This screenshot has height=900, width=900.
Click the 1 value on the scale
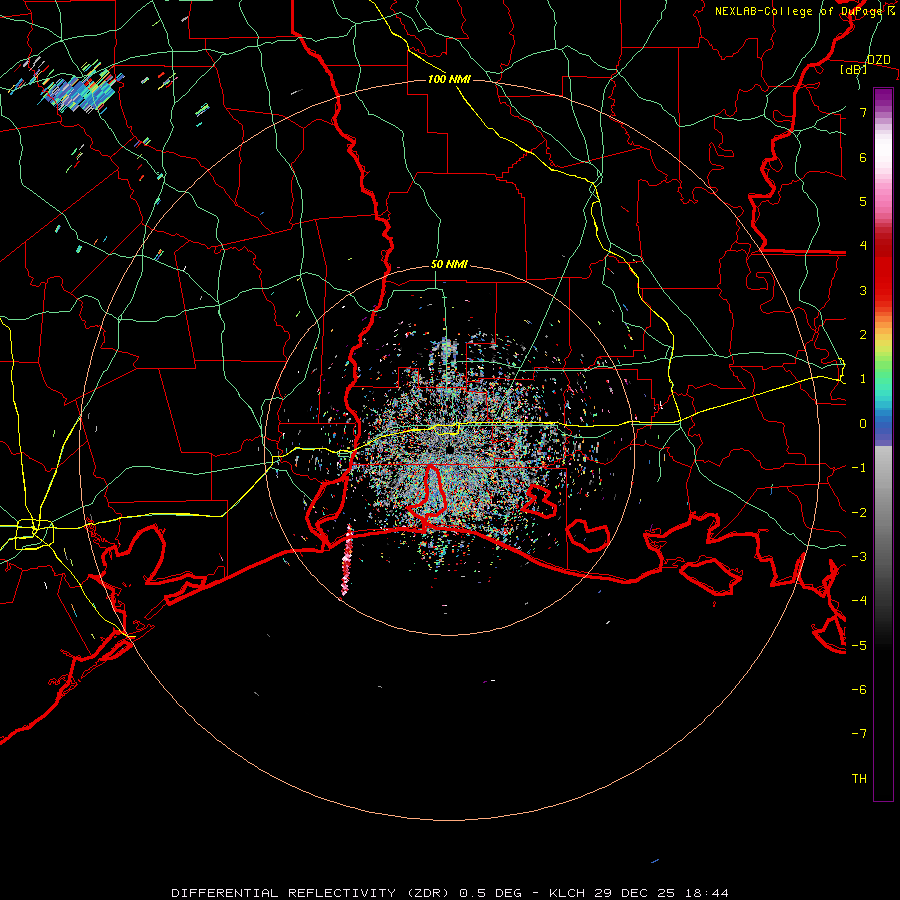click(x=863, y=379)
